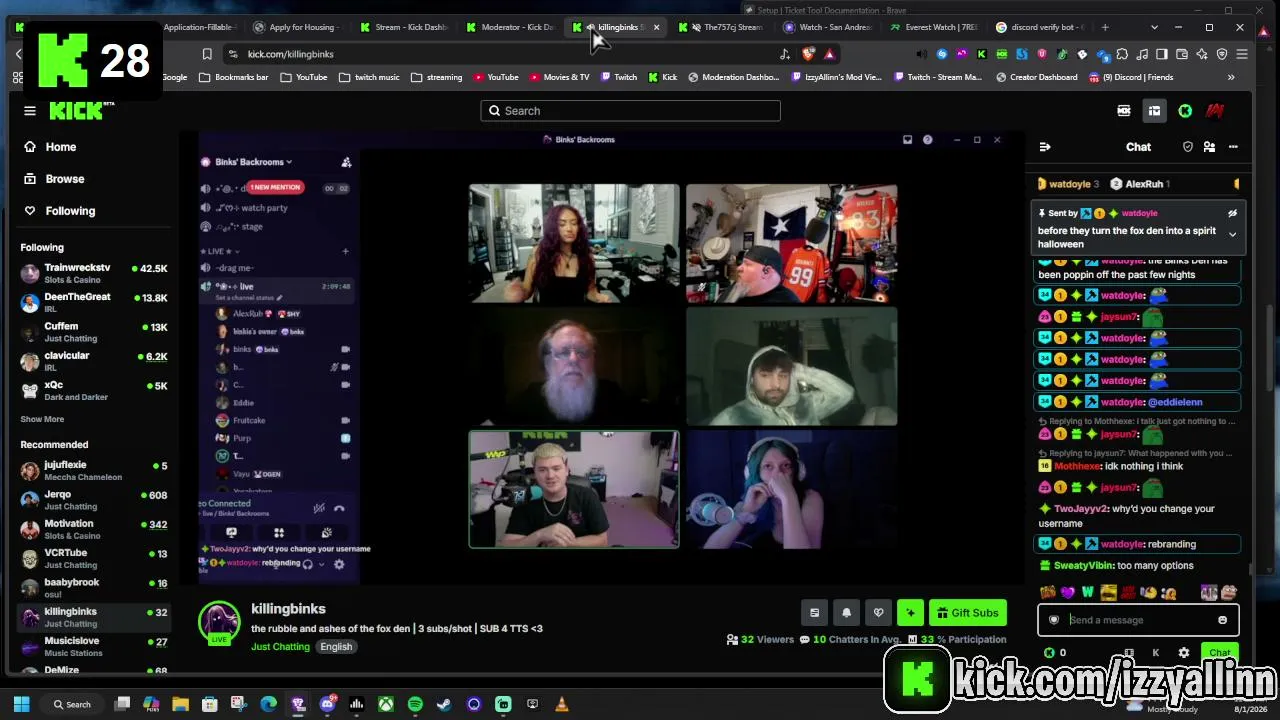Viewport: 1280px width, 720px height.
Task: Open DeenTheGreat channel in sidebar
Action: (x=94, y=302)
